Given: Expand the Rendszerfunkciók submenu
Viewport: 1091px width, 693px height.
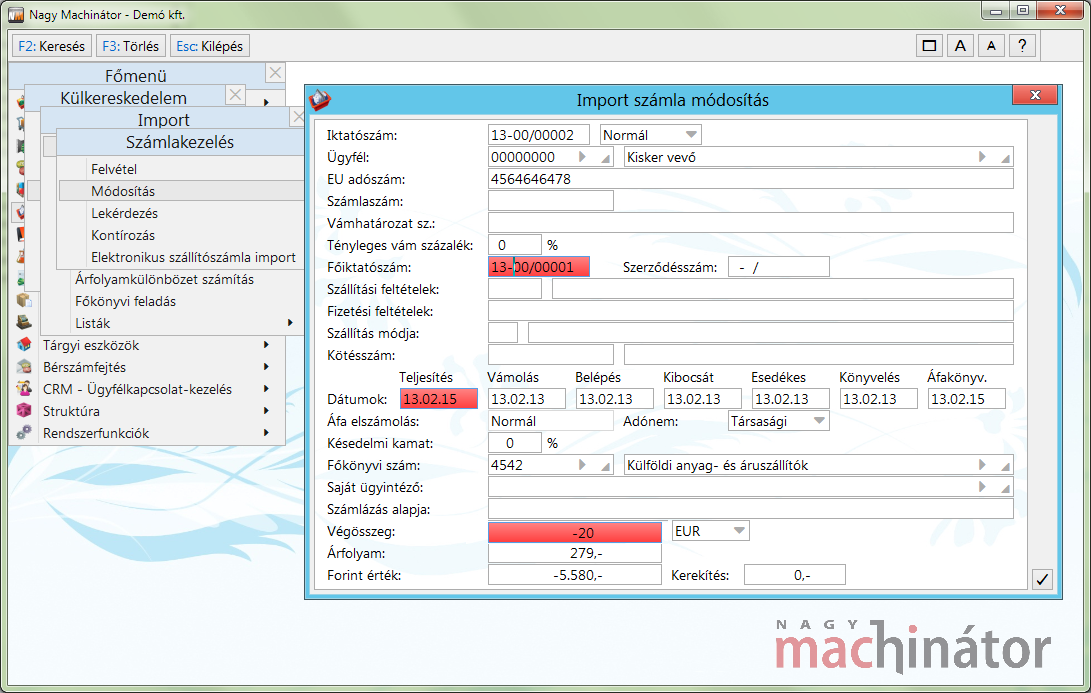Looking at the screenshot, I should point(266,433).
